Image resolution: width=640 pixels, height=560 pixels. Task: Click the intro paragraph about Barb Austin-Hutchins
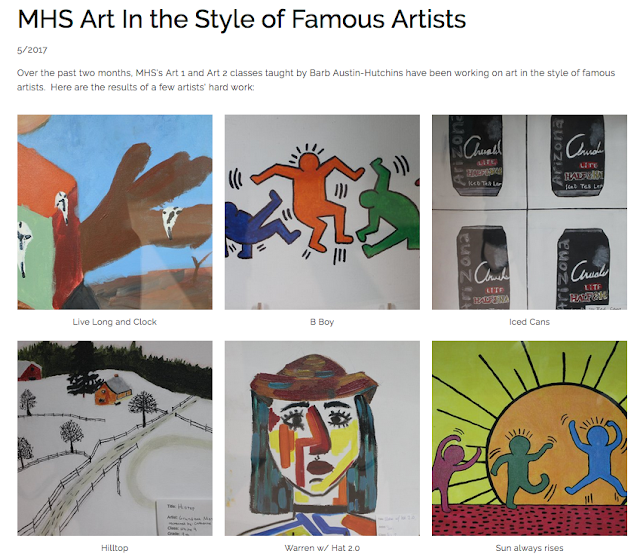316,80
